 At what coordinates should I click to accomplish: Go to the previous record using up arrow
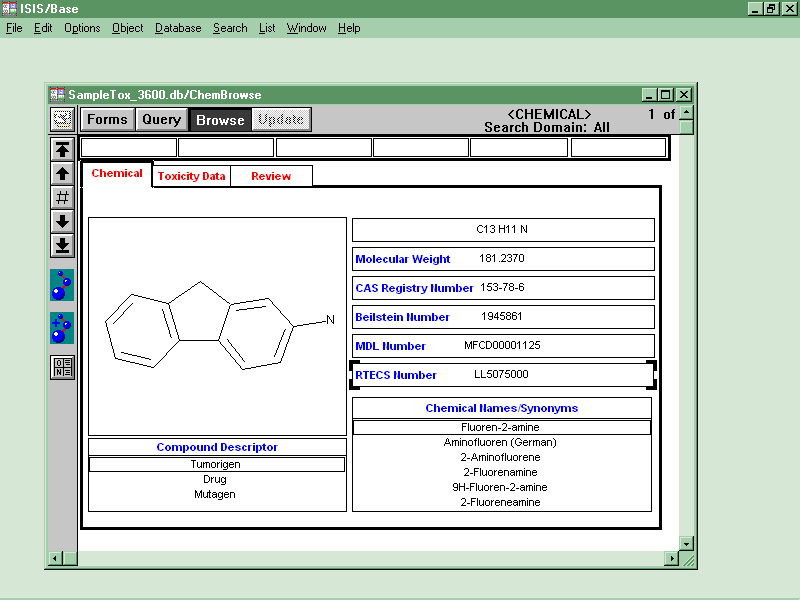pyautogui.click(x=62, y=174)
